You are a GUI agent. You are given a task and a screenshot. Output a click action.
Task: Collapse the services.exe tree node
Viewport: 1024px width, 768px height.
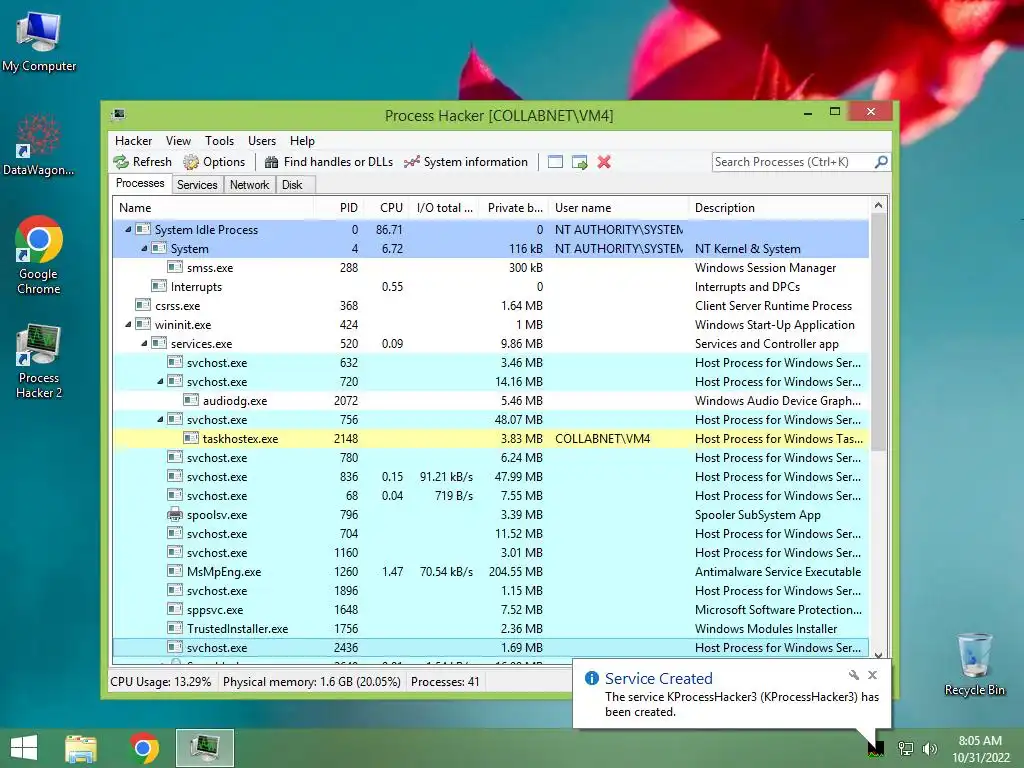[x=144, y=344]
